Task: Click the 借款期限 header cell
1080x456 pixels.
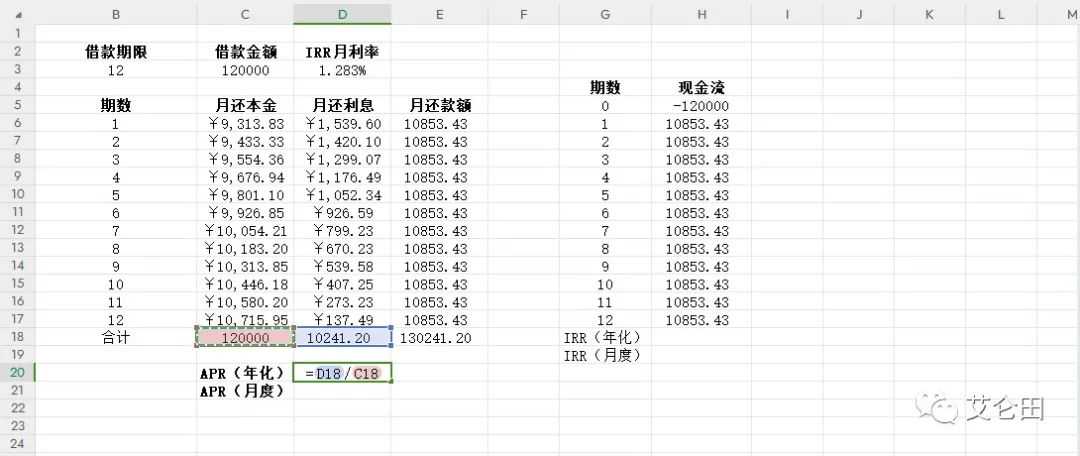Action: point(116,52)
